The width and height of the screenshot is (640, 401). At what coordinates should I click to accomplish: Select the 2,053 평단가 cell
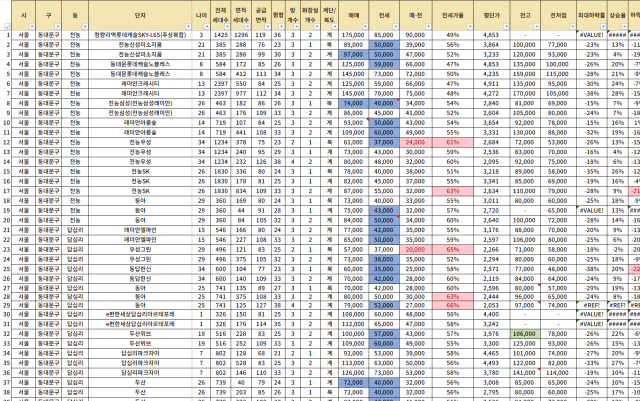click(491, 305)
